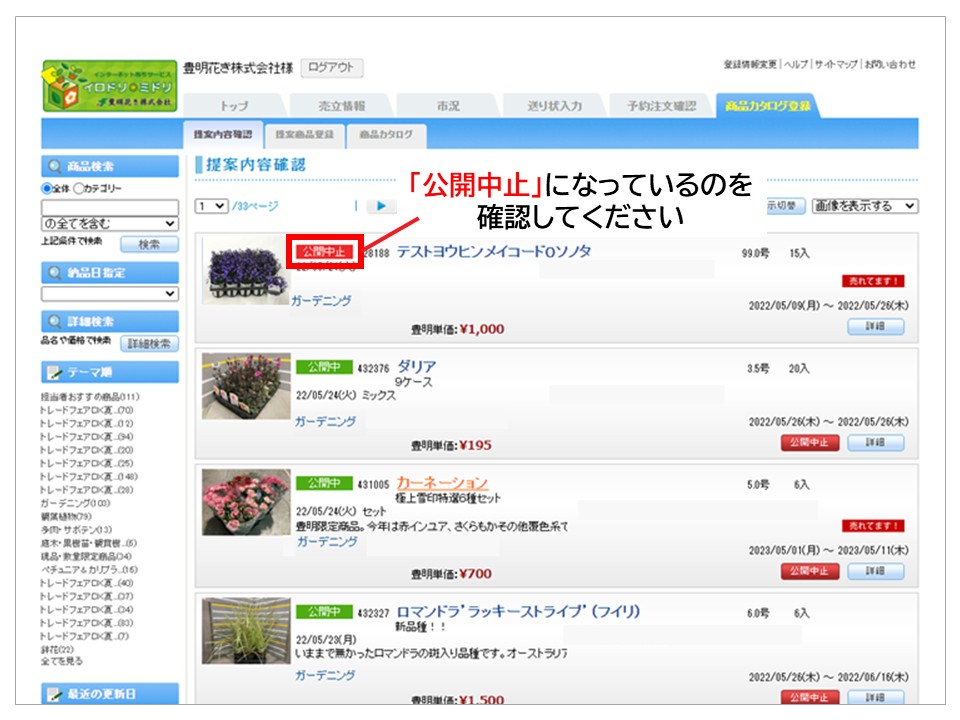Click the purple flower product thumbnail
960x720 pixels.
point(232,269)
